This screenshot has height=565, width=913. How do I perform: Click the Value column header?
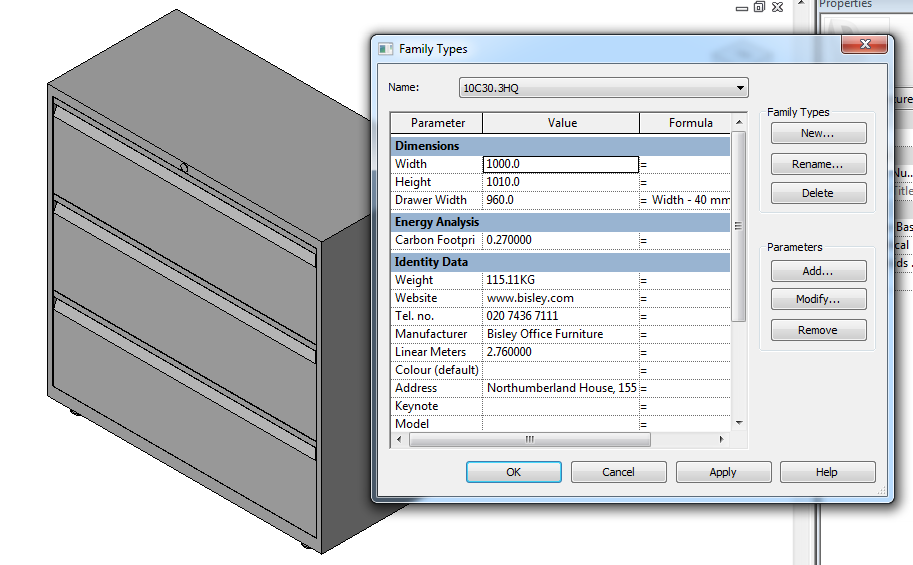click(x=561, y=123)
